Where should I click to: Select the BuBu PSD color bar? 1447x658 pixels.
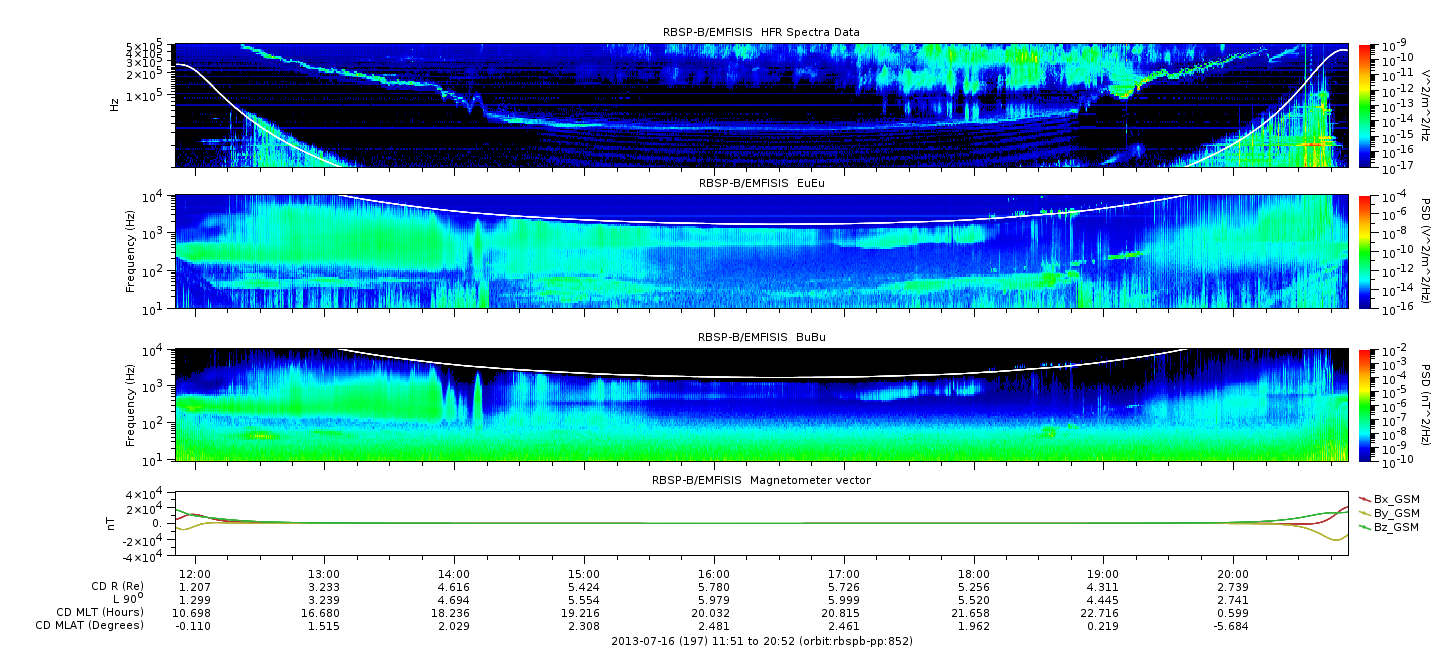1364,404
